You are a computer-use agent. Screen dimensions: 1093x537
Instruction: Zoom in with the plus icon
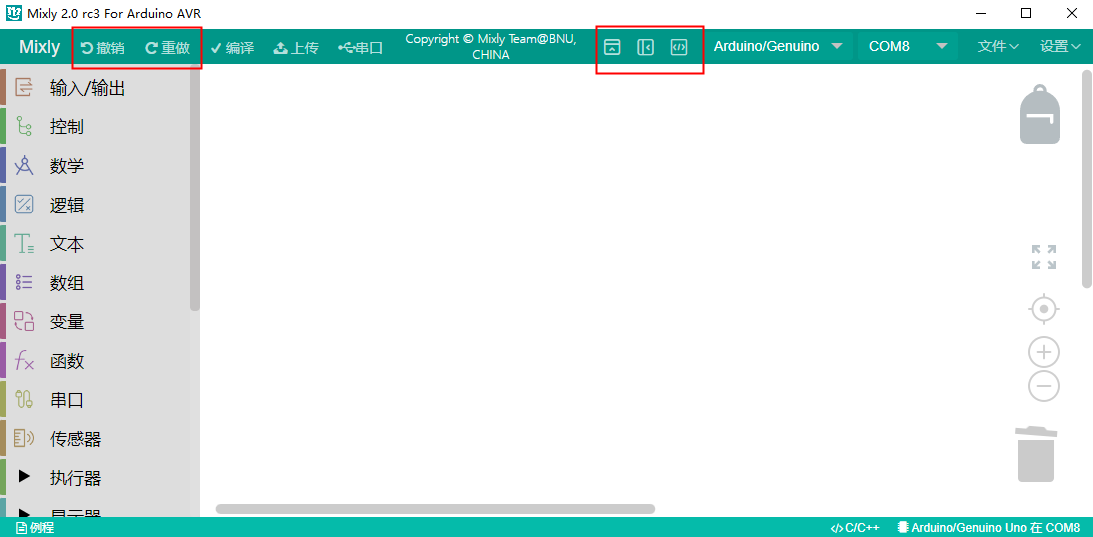[1043, 352]
